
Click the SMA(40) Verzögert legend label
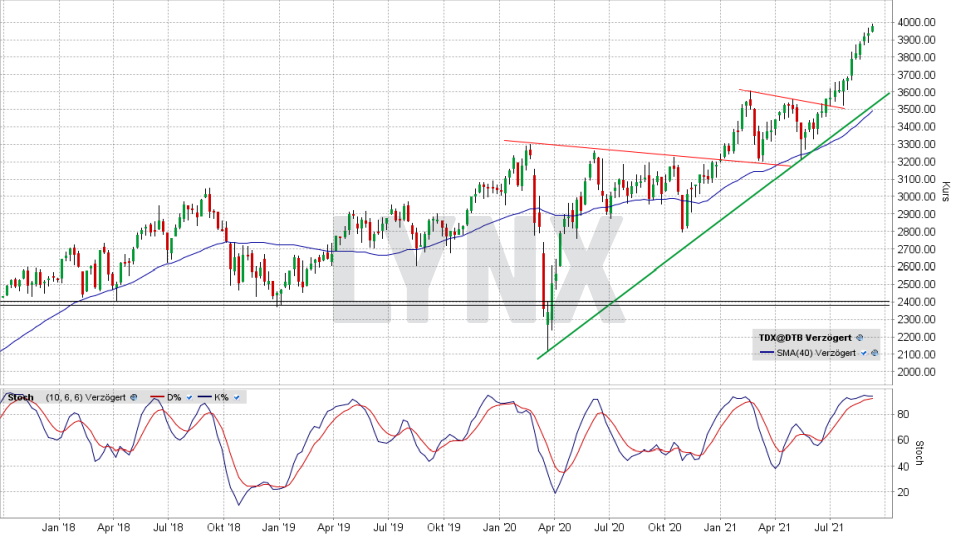(816, 353)
